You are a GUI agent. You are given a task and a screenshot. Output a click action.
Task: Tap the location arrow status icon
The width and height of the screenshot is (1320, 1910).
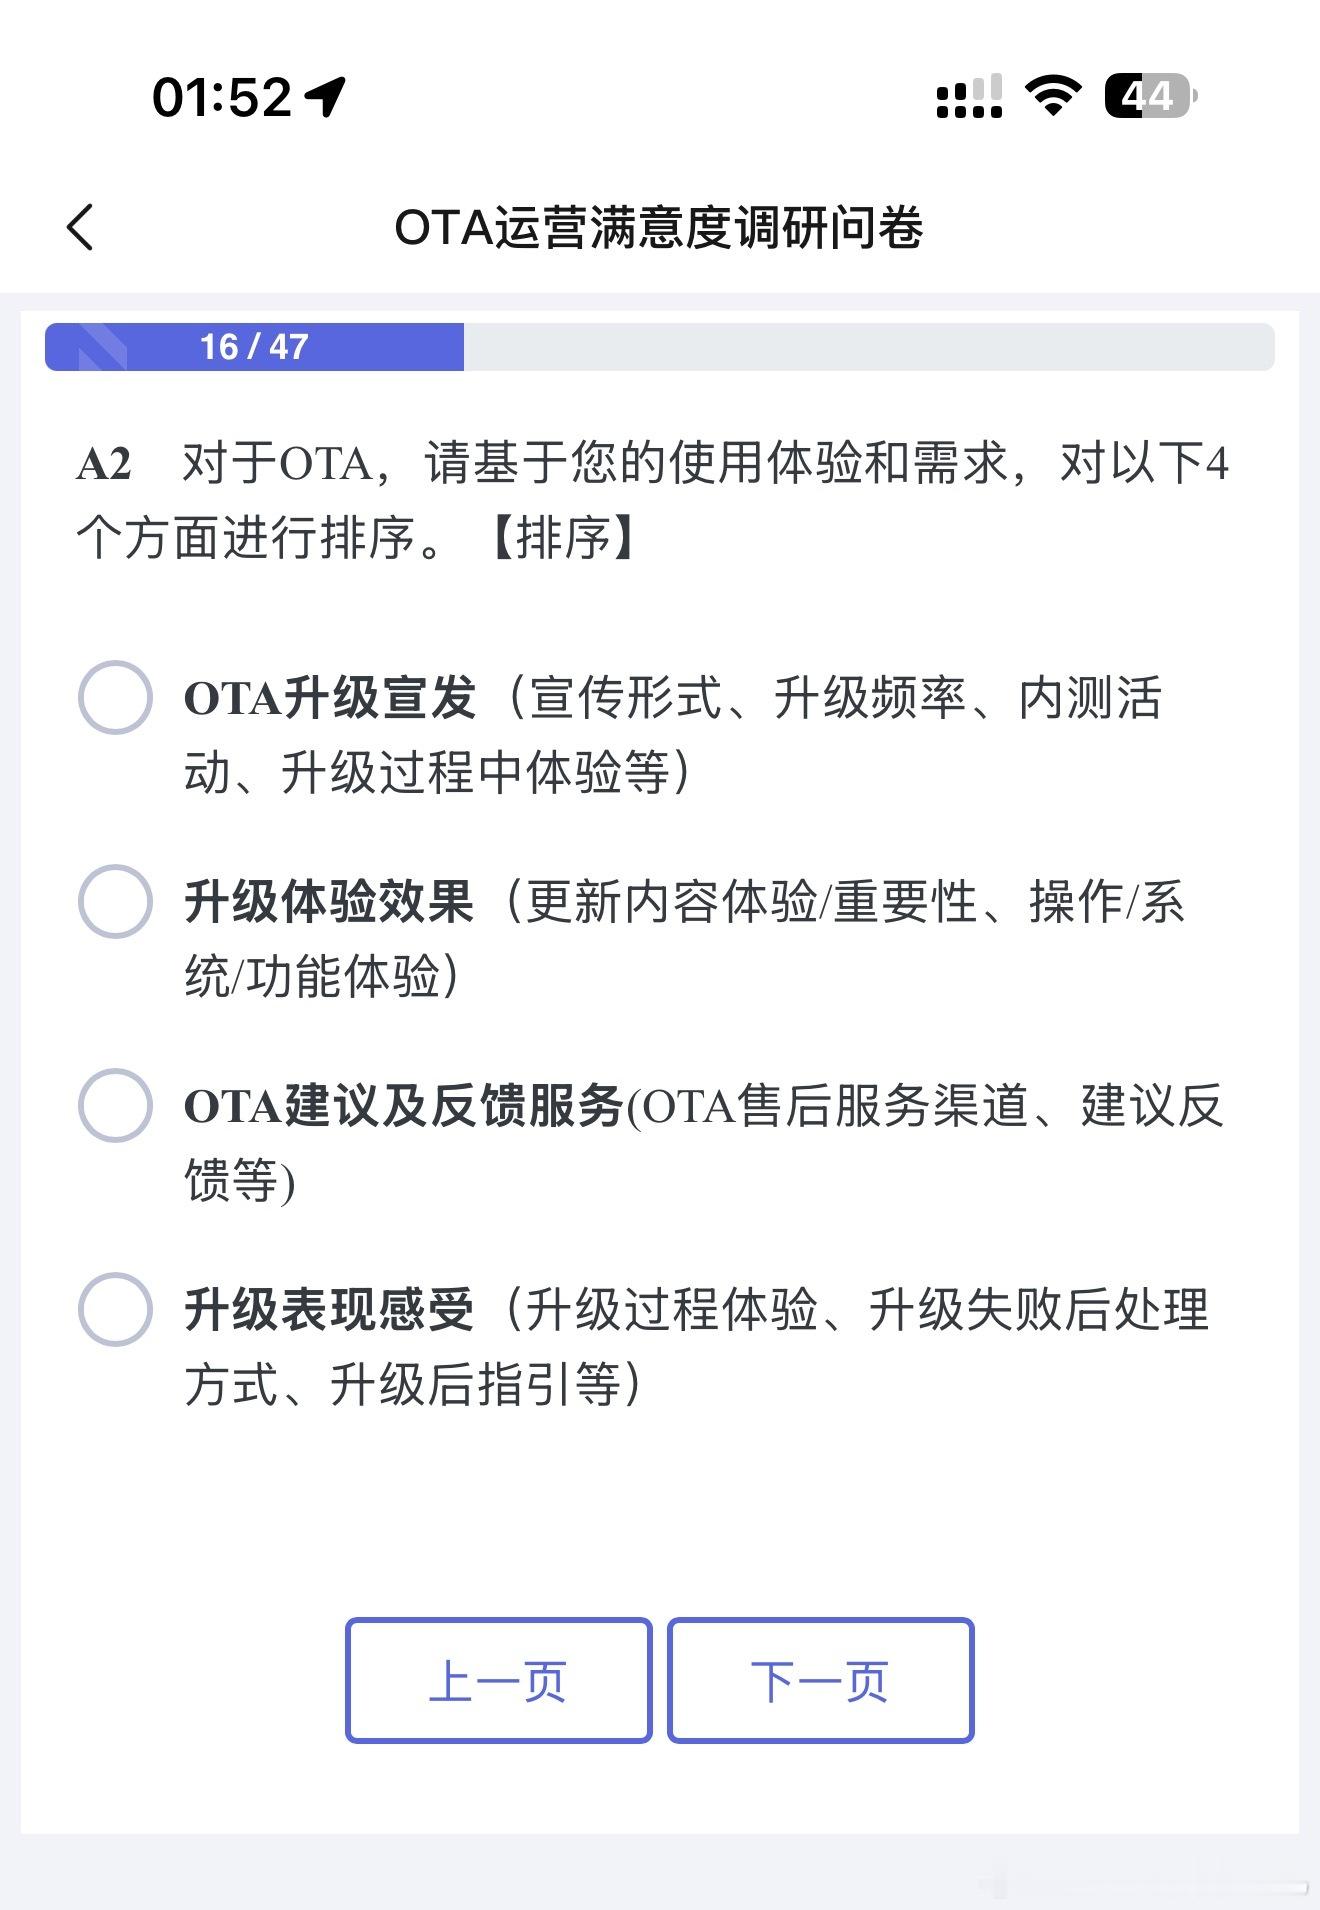point(326,97)
